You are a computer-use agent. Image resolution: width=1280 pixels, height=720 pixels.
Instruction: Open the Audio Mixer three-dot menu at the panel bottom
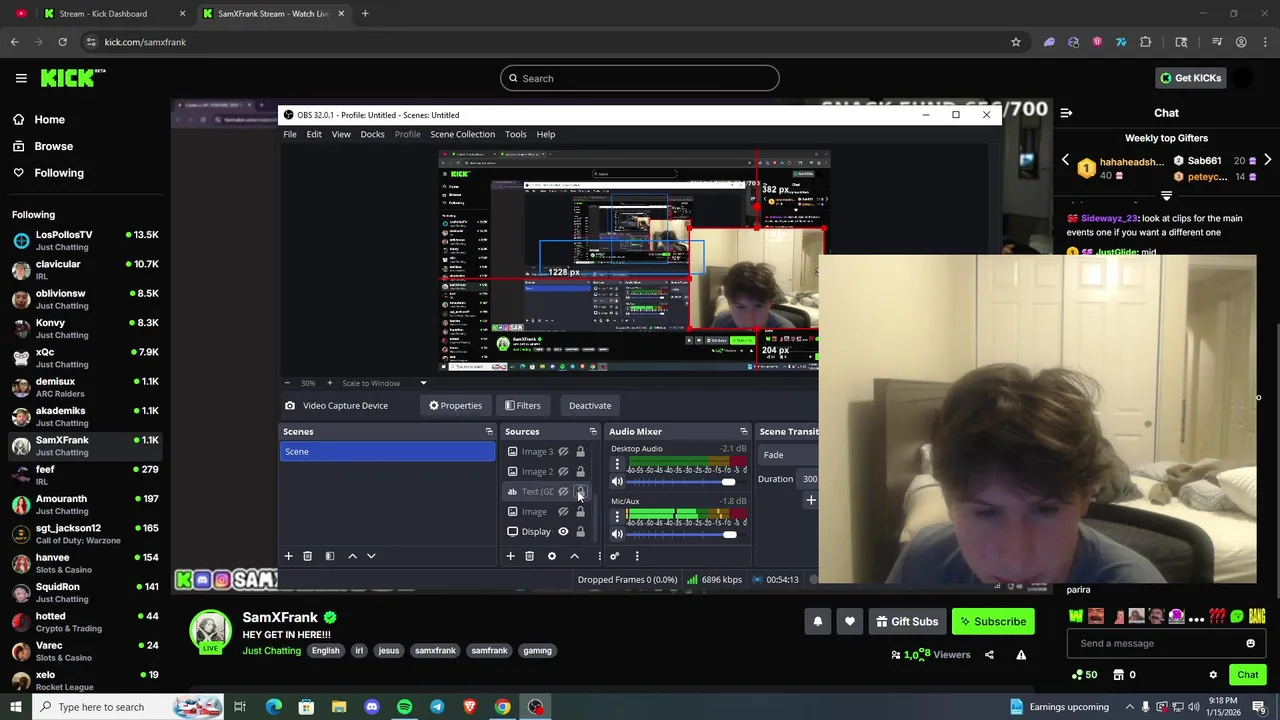pyautogui.click(x=637, y=556)
